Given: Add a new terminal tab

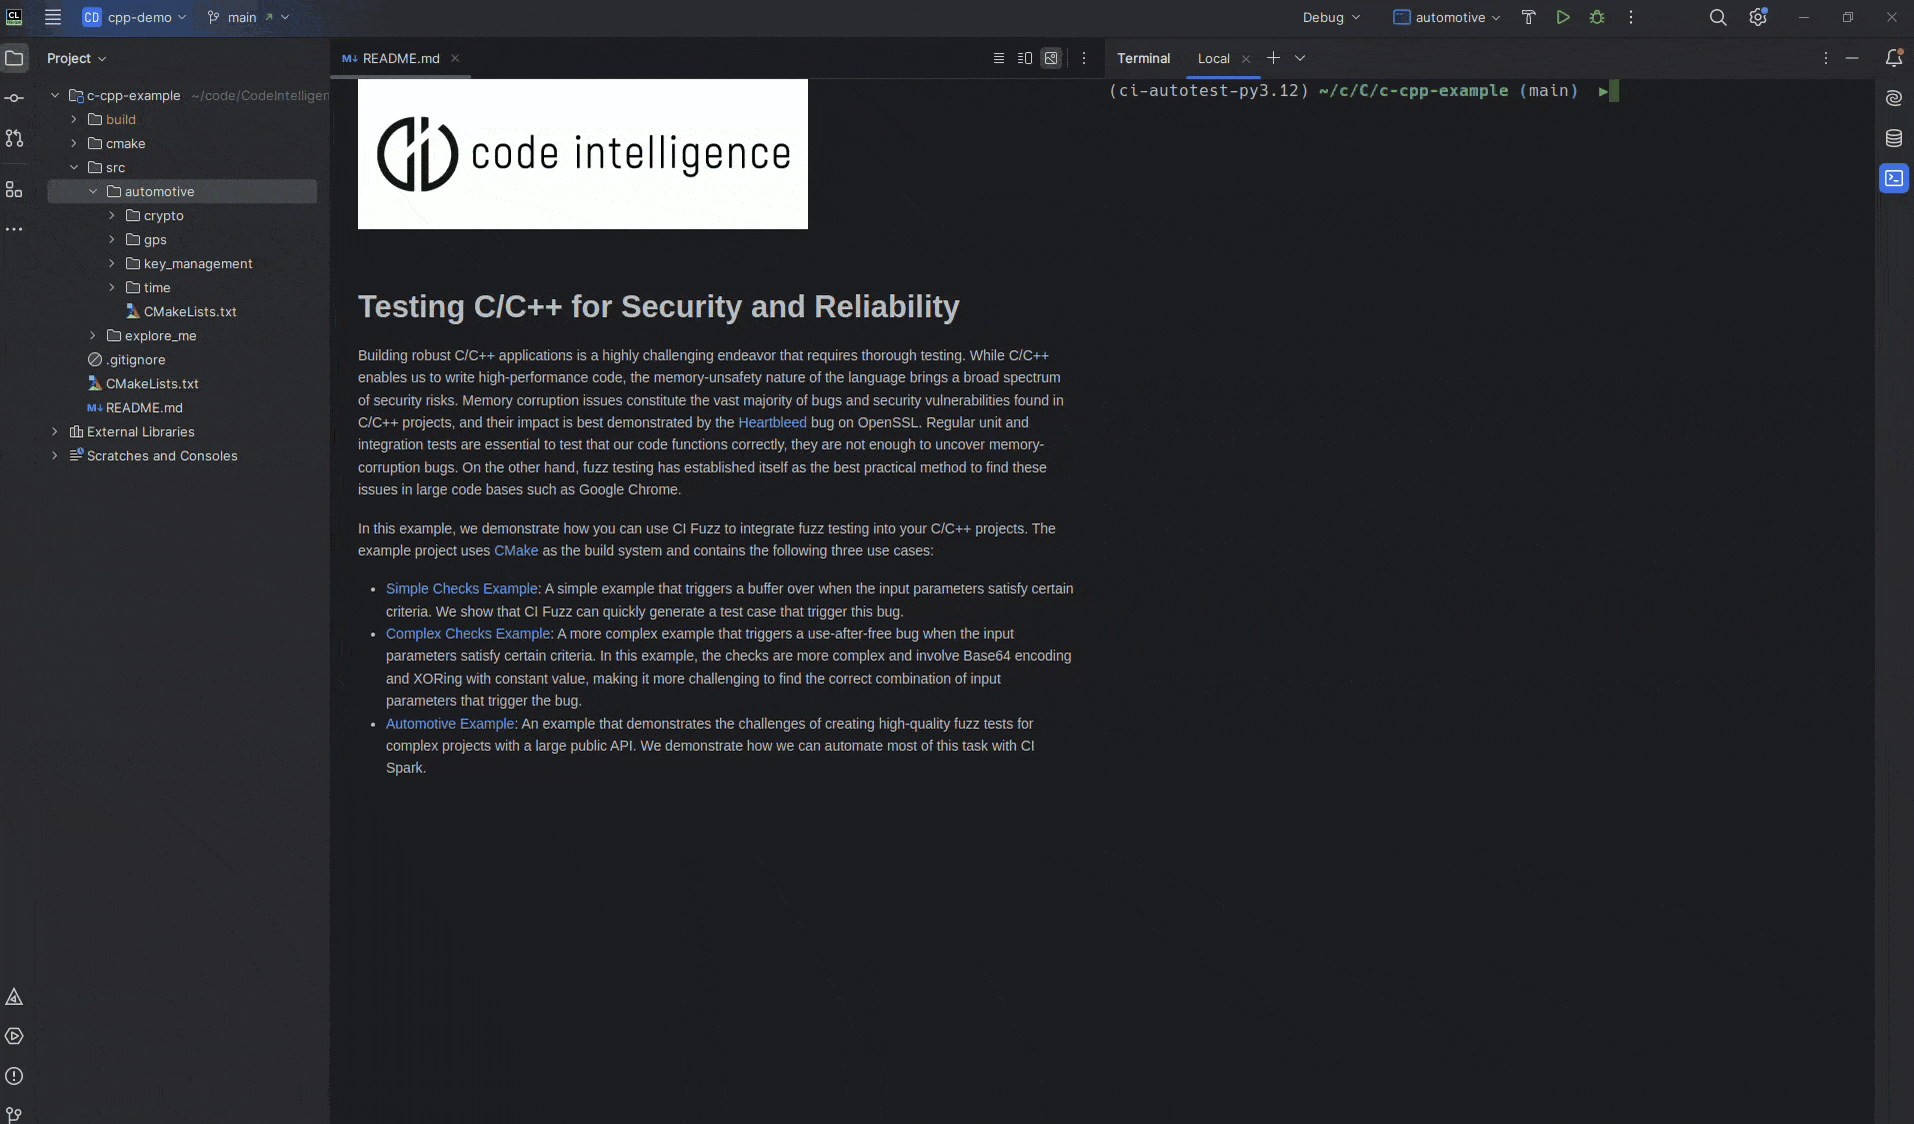Looking at the screenshot, I should point(1273,58).
